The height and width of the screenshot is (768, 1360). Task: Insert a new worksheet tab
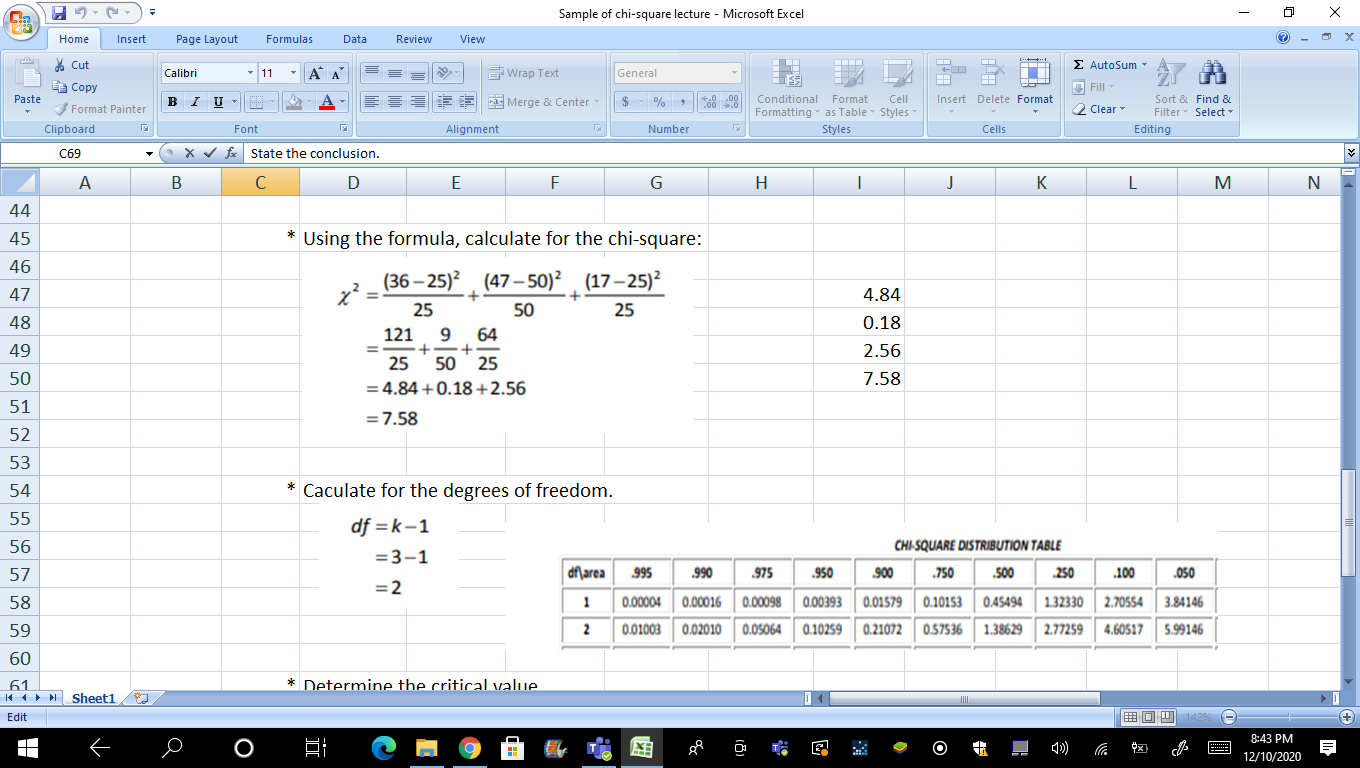pyautogui.click(x=141, y=698)
